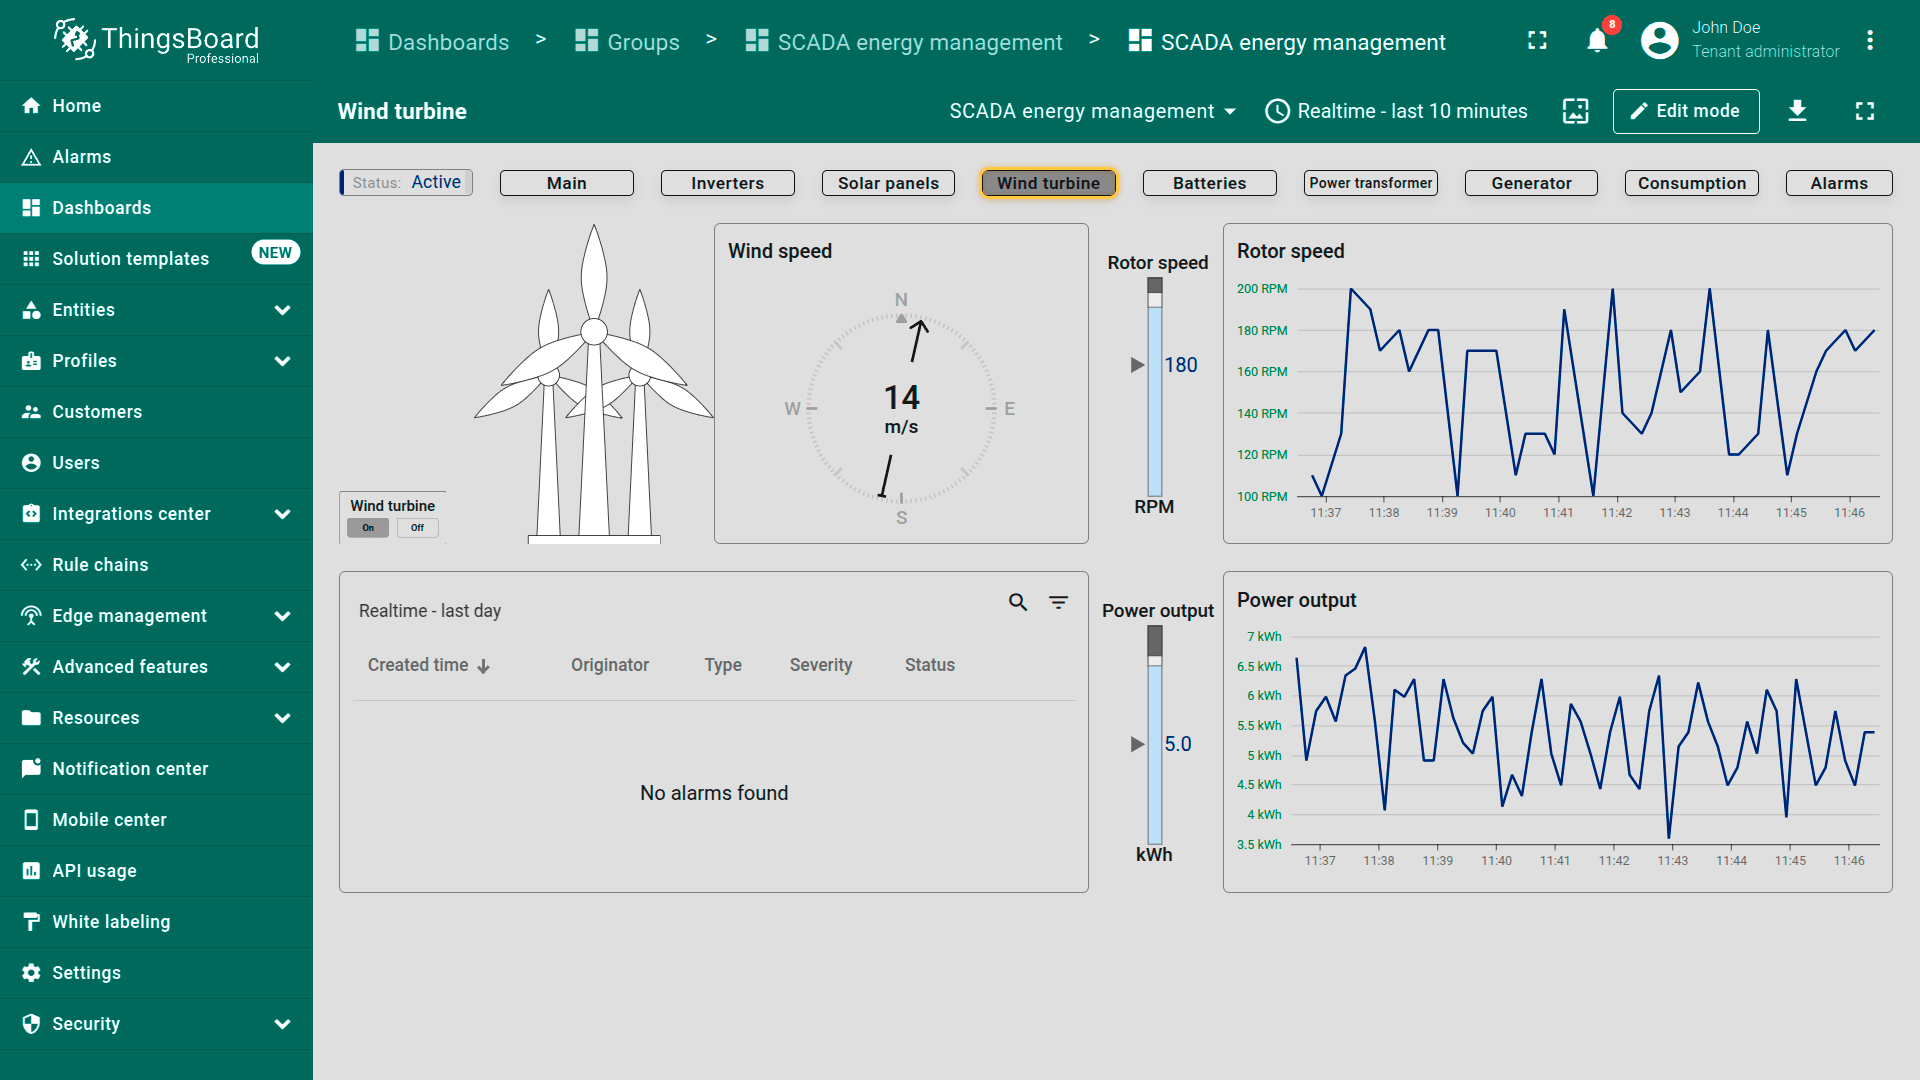
Task: Click the dashboard image update icon
Action: (x=1575, y=111)
